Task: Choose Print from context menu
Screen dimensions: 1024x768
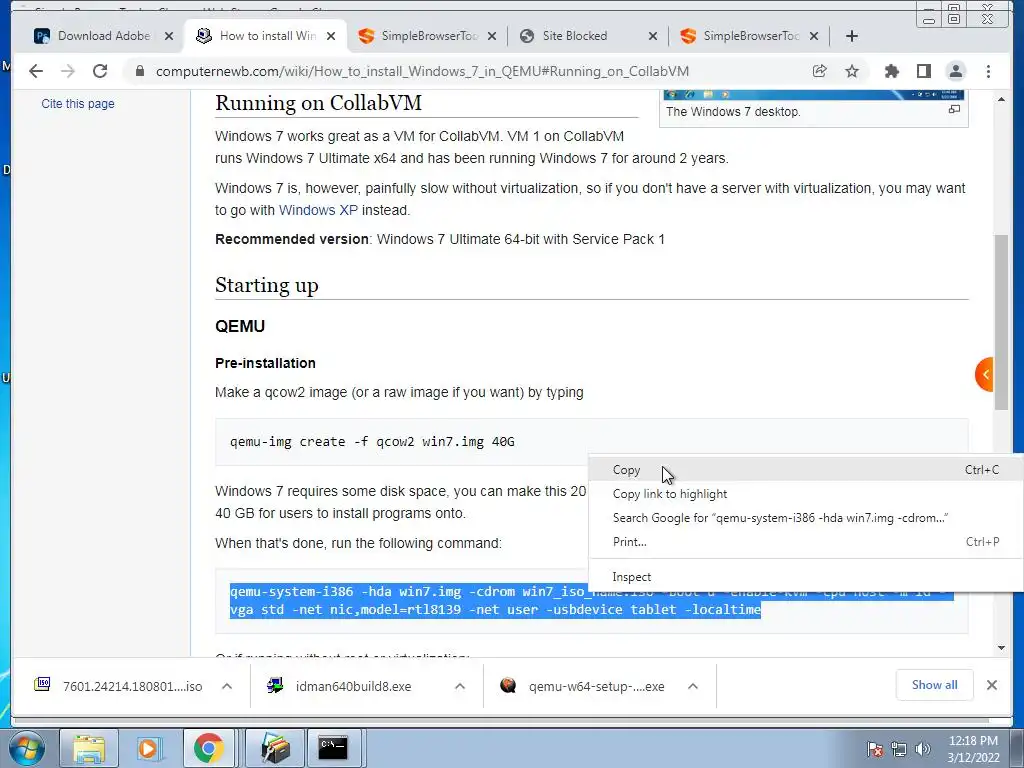Action: click(806, 541)
